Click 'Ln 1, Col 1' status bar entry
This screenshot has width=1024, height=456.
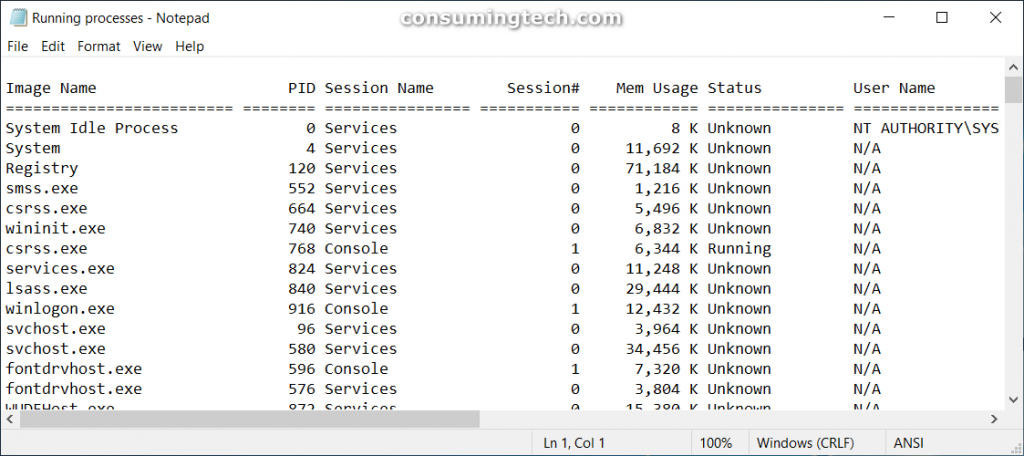click(x=574, y=443)
